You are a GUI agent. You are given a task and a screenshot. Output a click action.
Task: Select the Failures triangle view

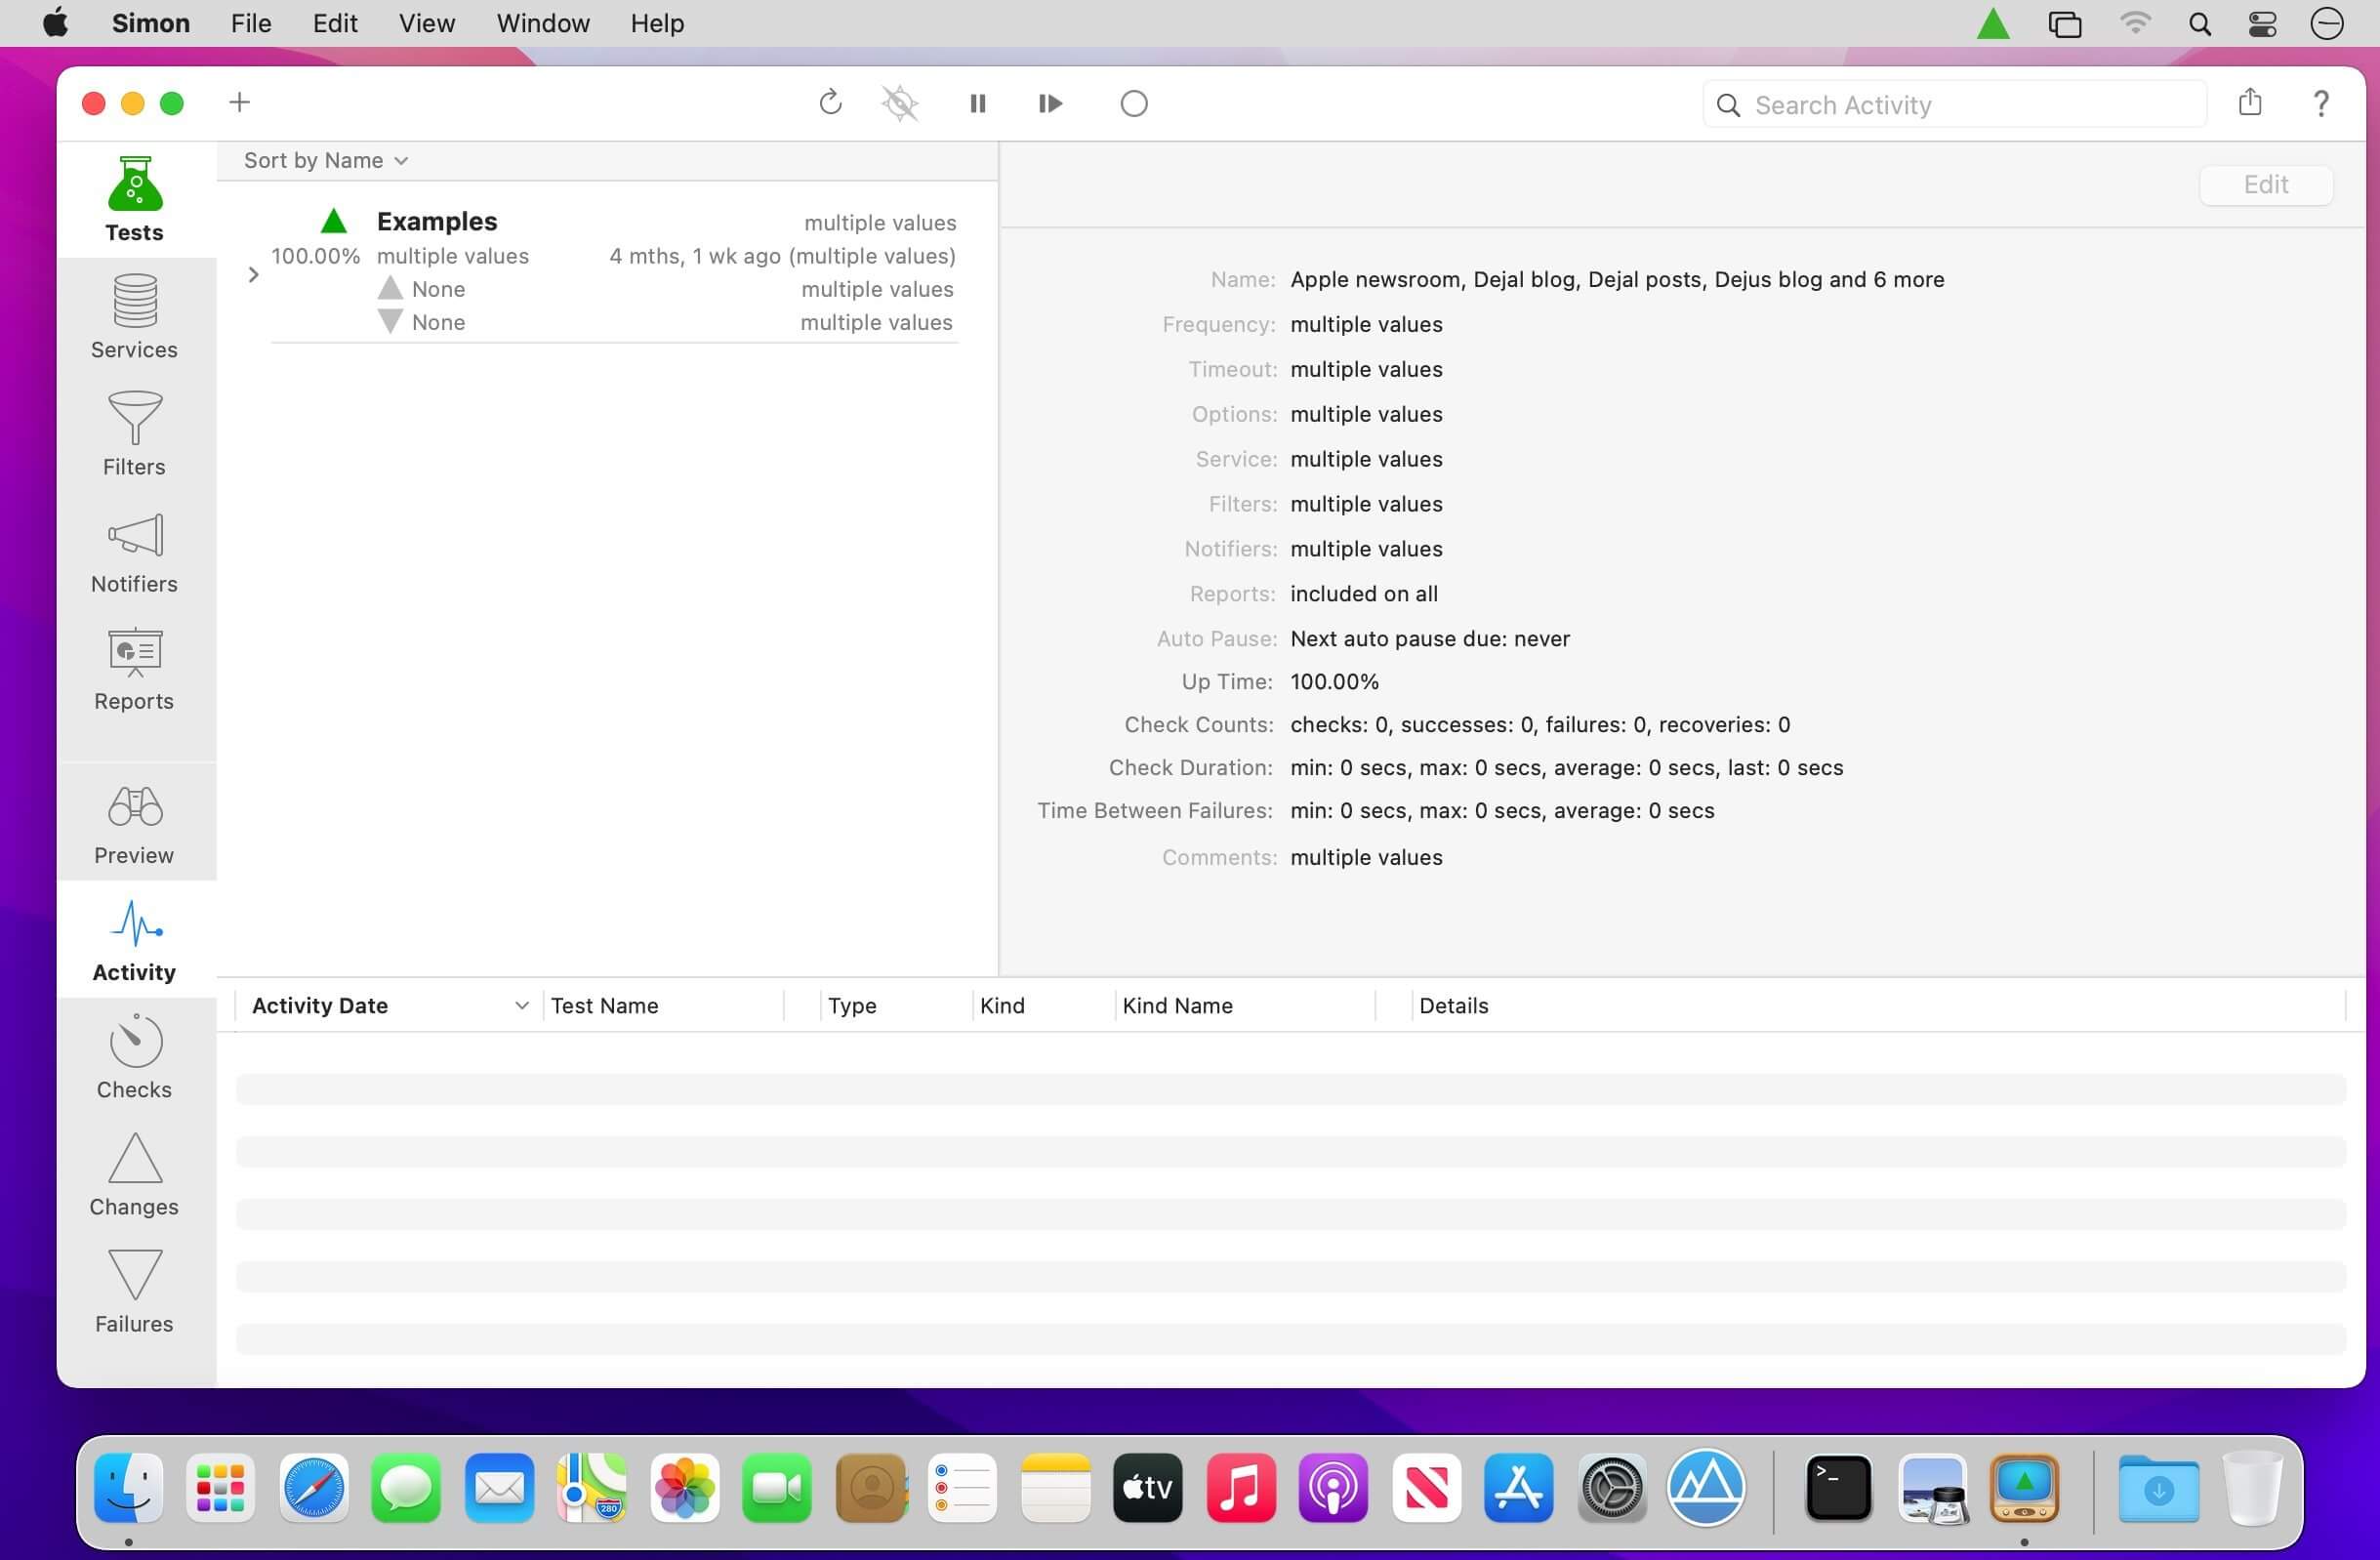pos(135,1291)
